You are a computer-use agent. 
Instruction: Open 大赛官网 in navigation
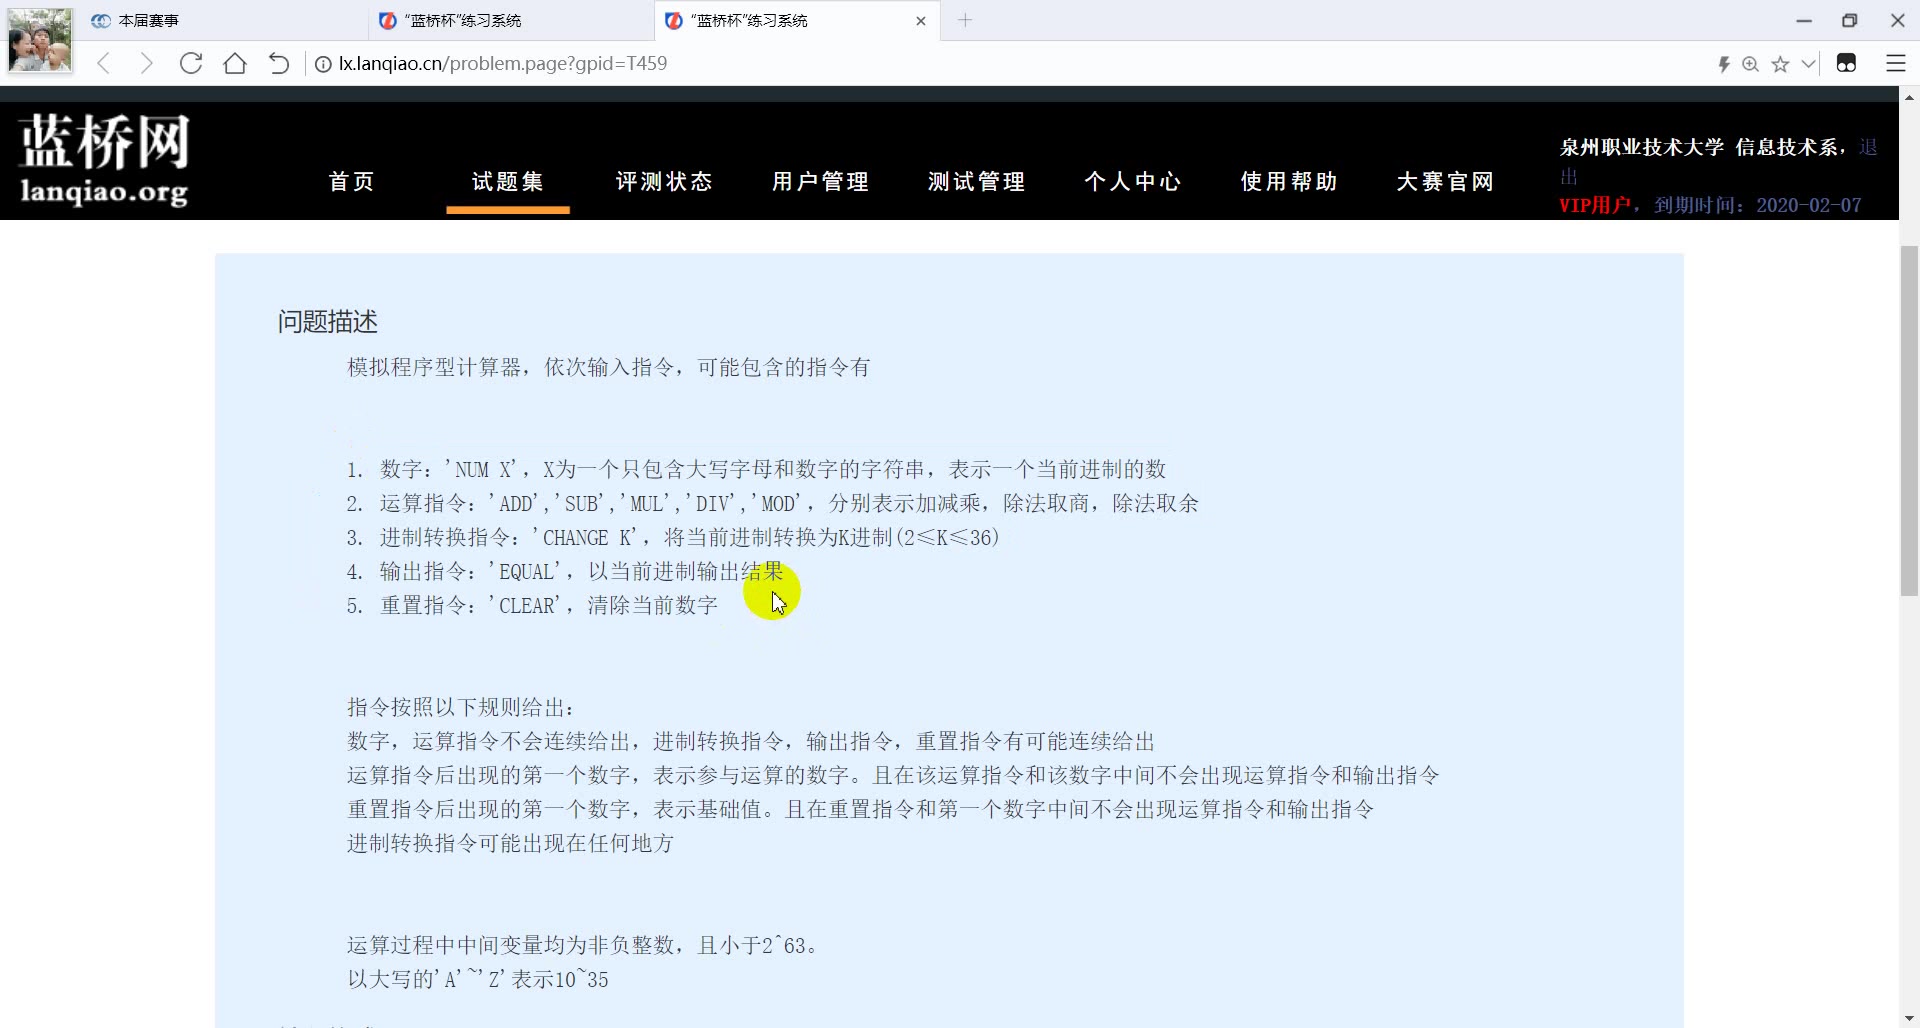(1445, 181)
